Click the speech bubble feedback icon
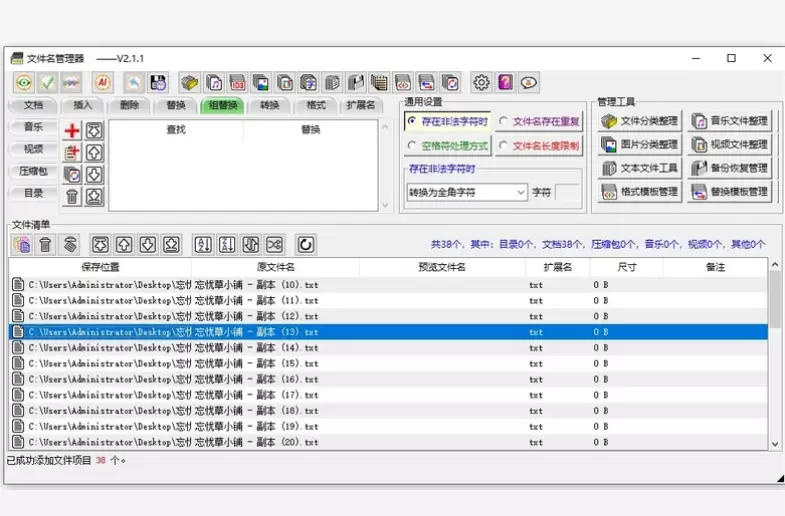Viewport: 785px width, 516px height. (x=529, y=83)
